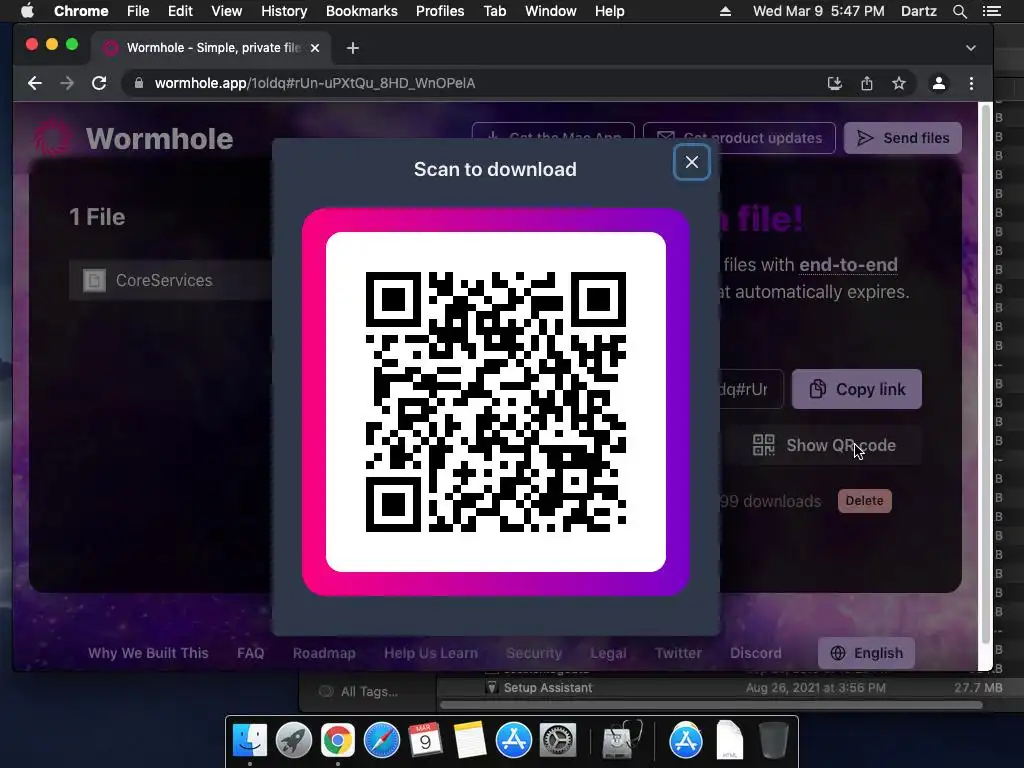Open the Window menu
This screenshot has height=768, width=1024.
point(551,11)
